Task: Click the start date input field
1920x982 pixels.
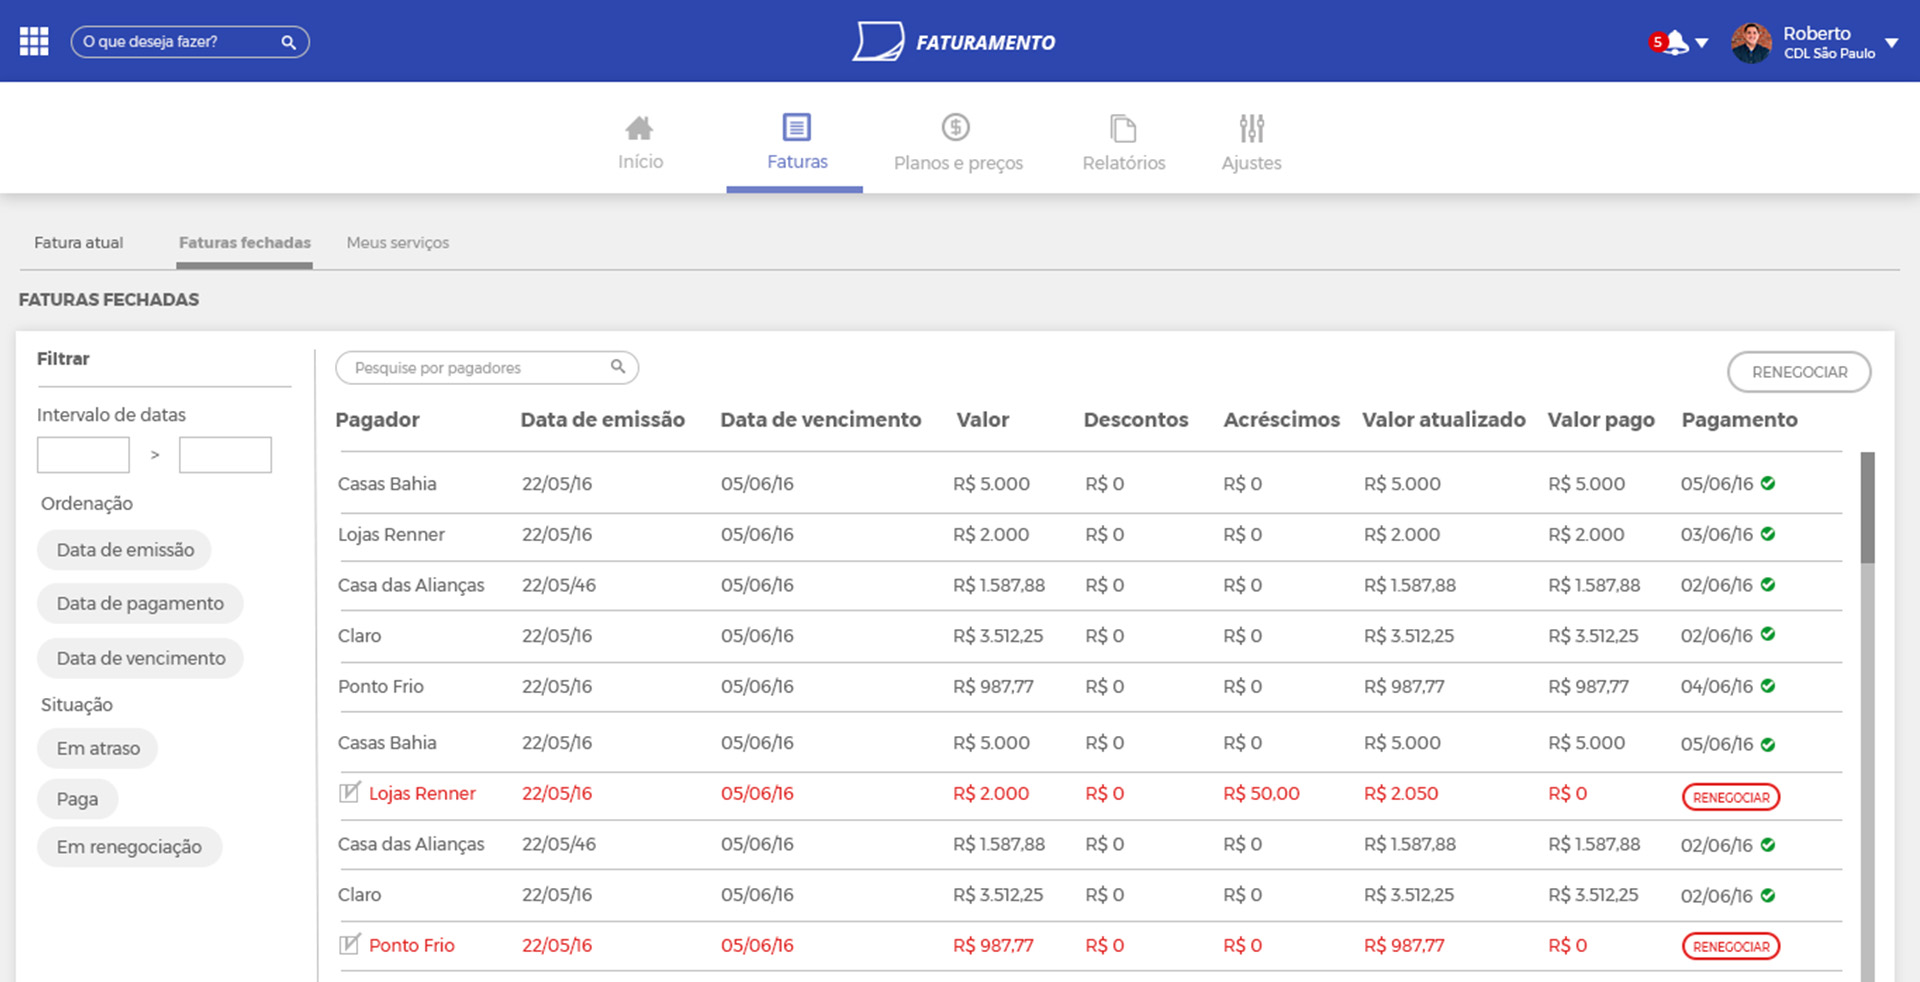Action: point(83,455)
